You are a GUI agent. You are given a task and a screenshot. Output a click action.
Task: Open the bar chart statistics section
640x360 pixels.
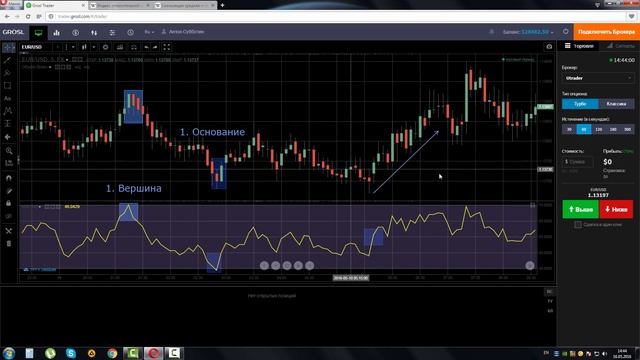tap(56, 32)
